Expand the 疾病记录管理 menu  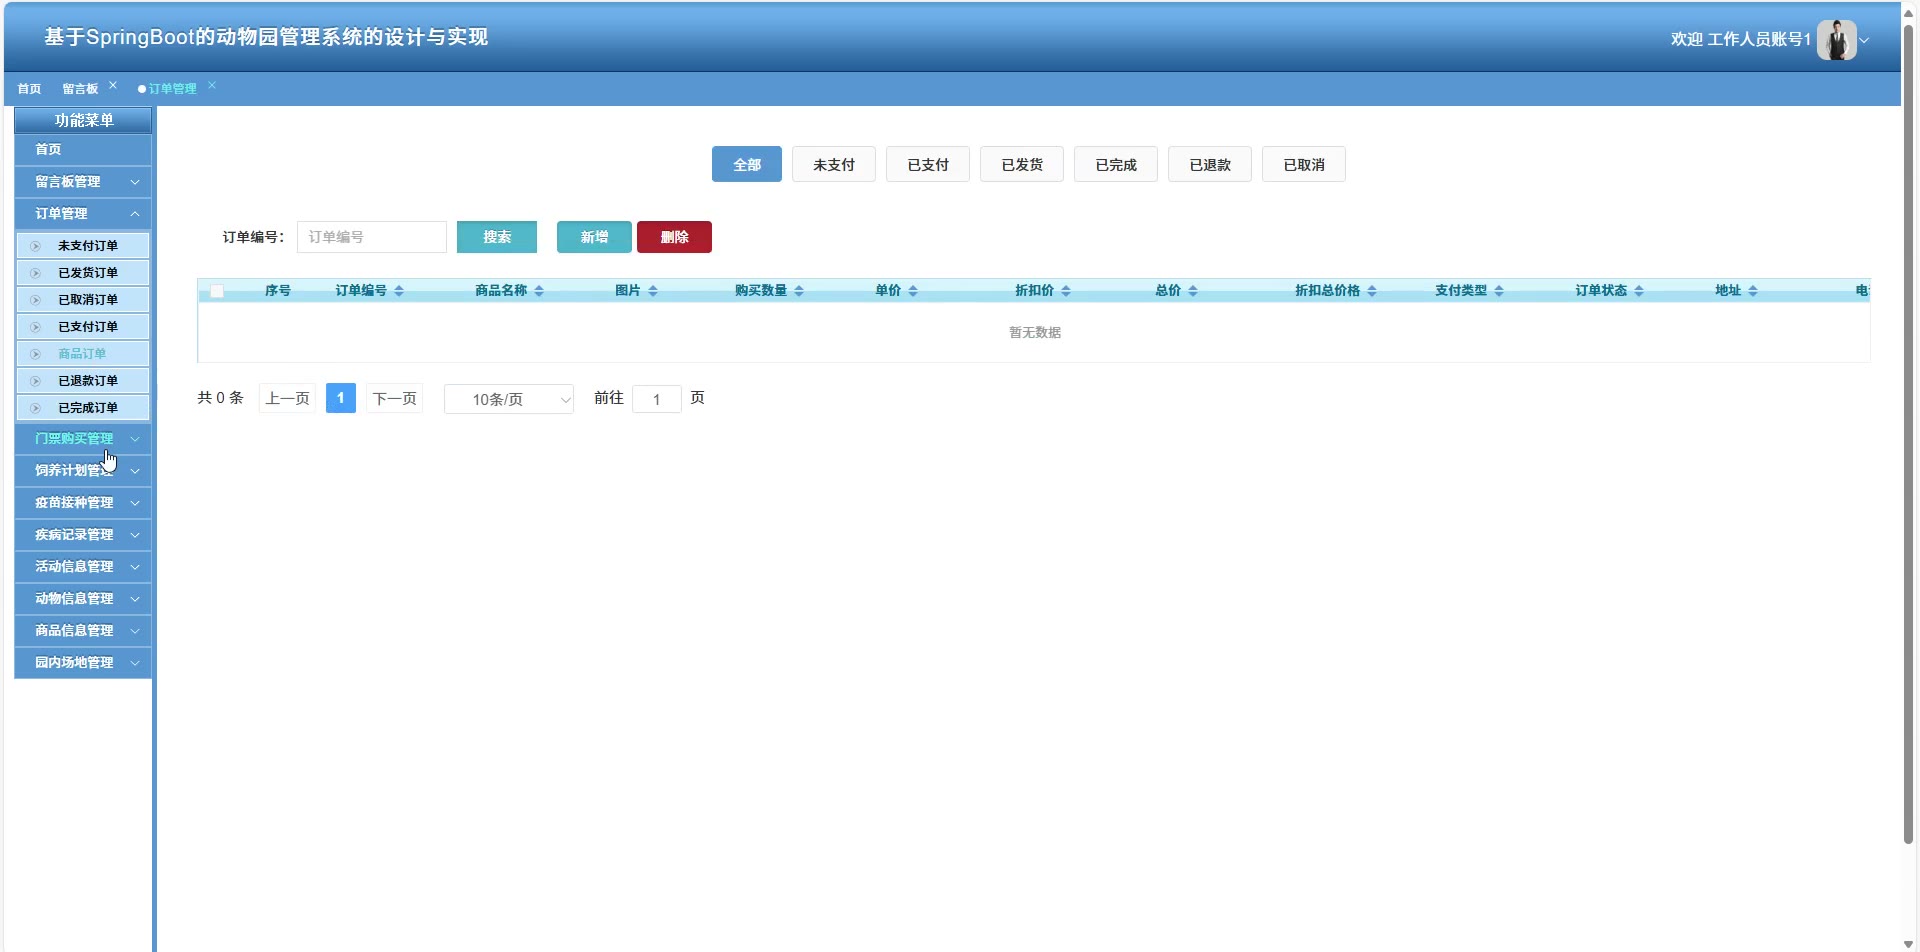coord(83,534)
